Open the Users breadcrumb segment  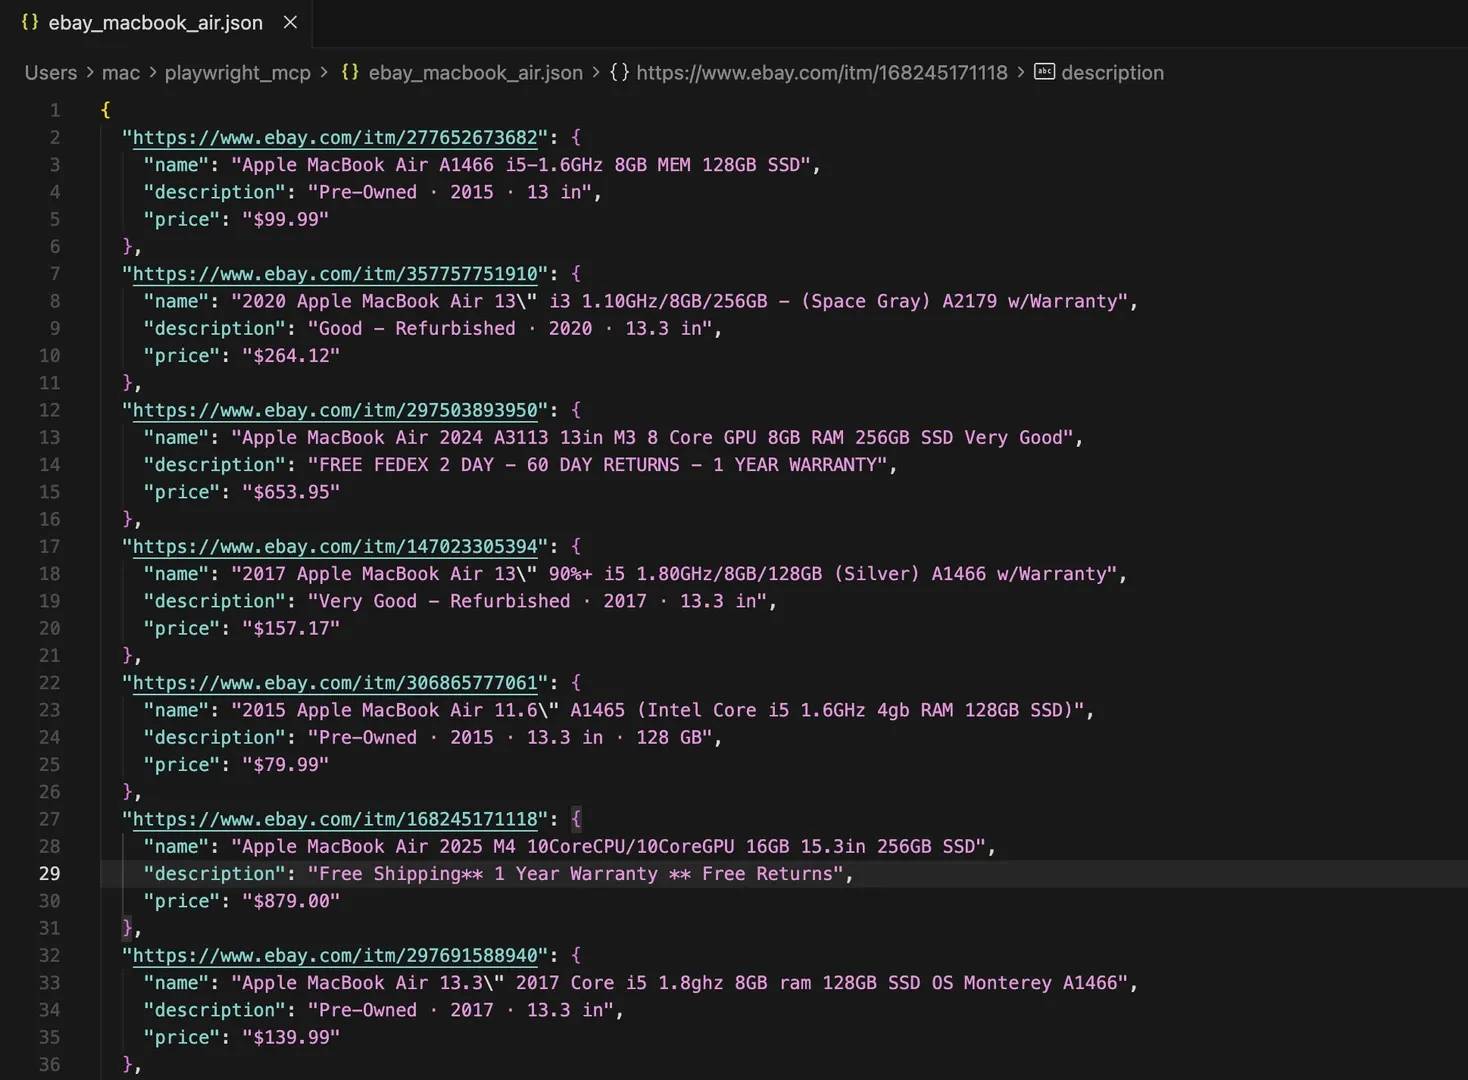pos(51,73)
